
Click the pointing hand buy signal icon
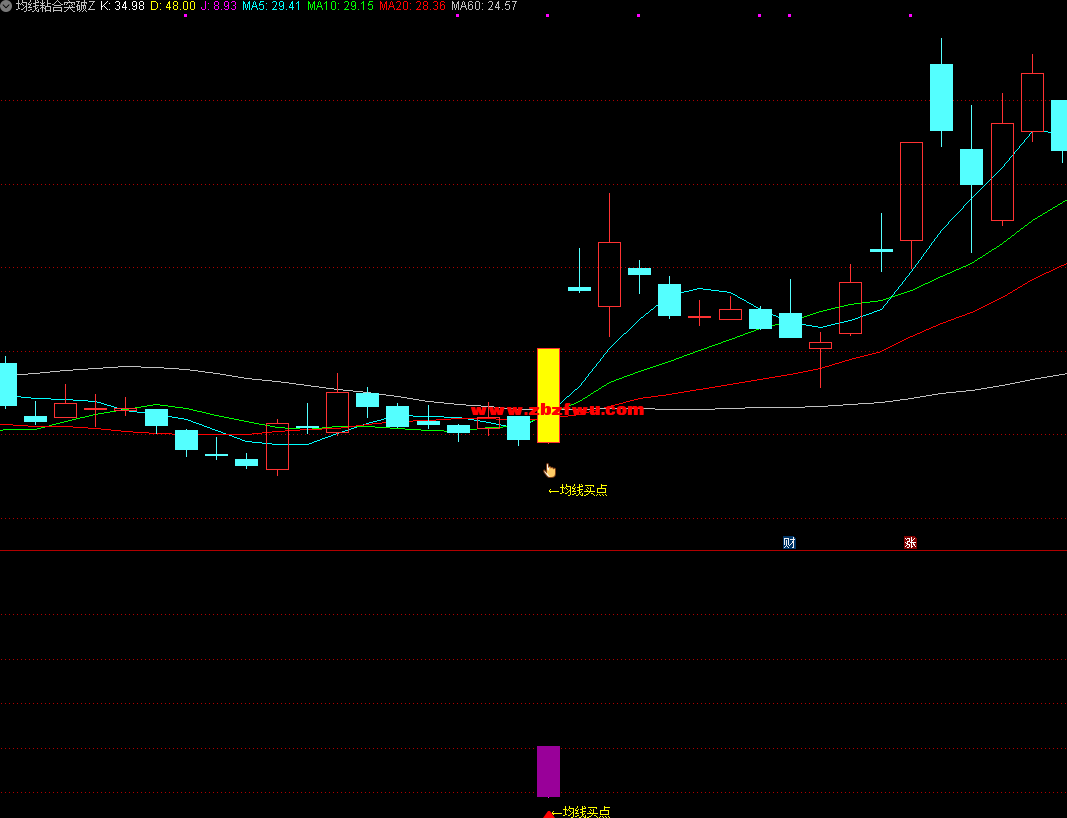coord(549,470)
